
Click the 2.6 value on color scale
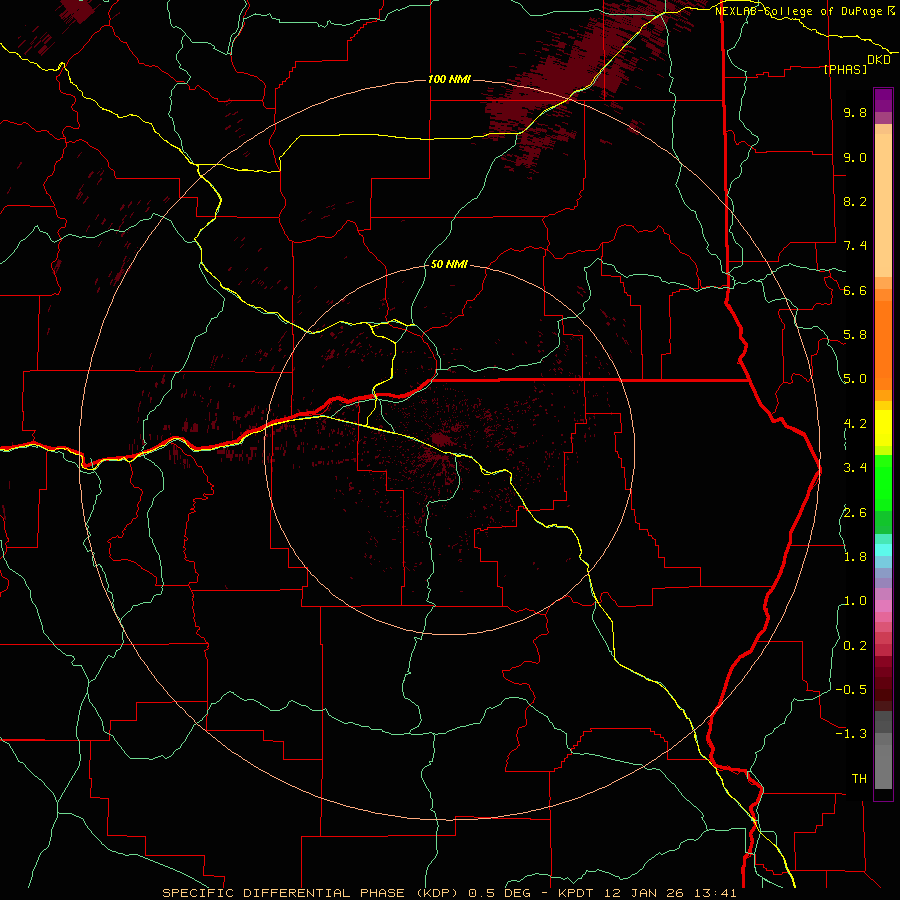855,512
